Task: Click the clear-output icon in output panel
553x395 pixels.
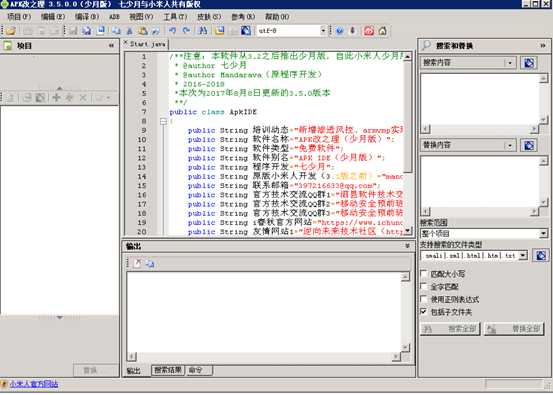Action: (138, 263)
